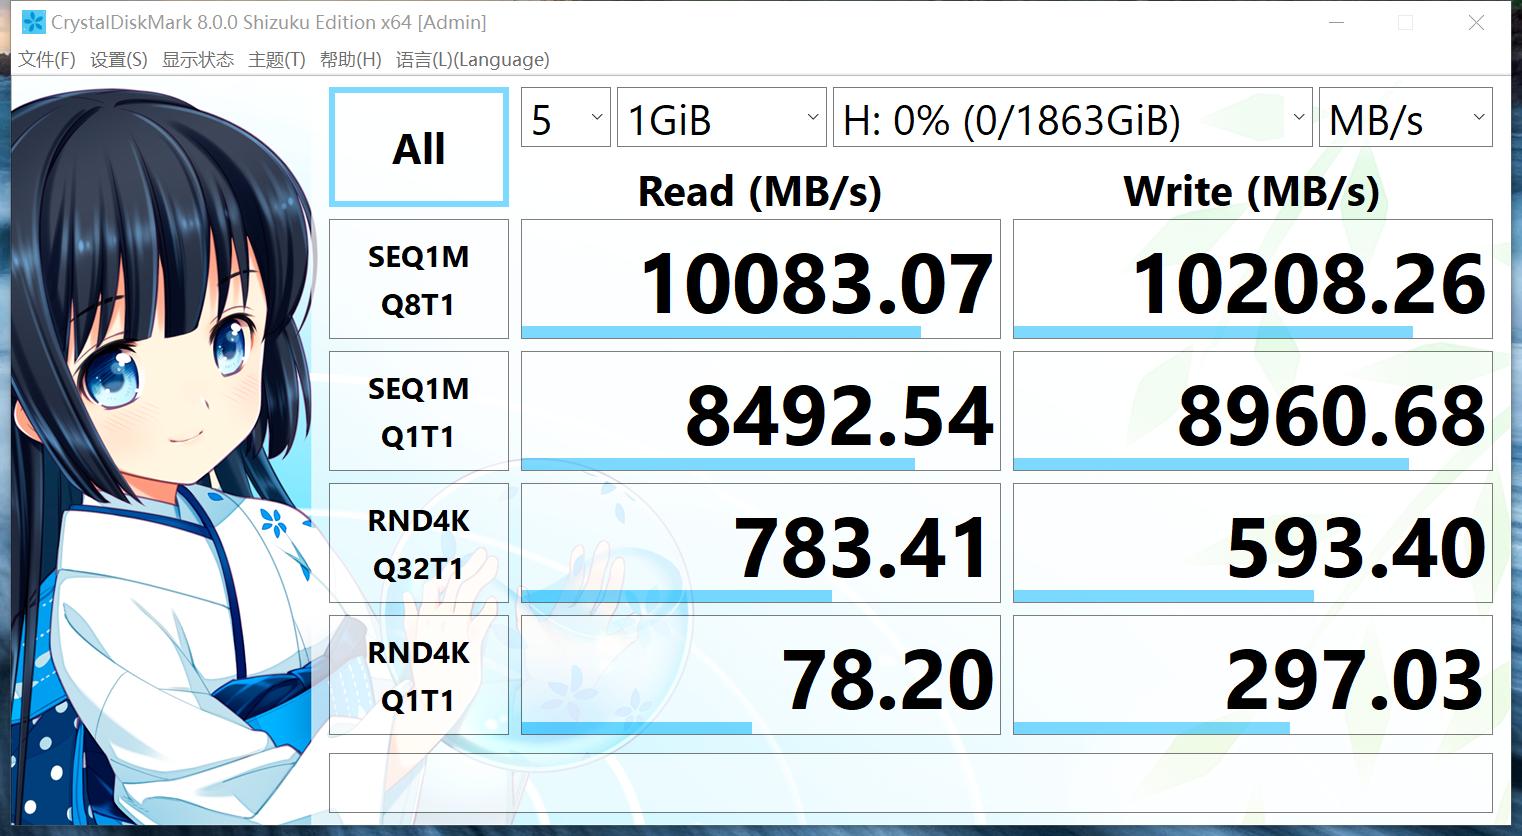The image size is (1522, 836).
Task: Click the Write (MB/s) column header
Action: point(1252,191)
